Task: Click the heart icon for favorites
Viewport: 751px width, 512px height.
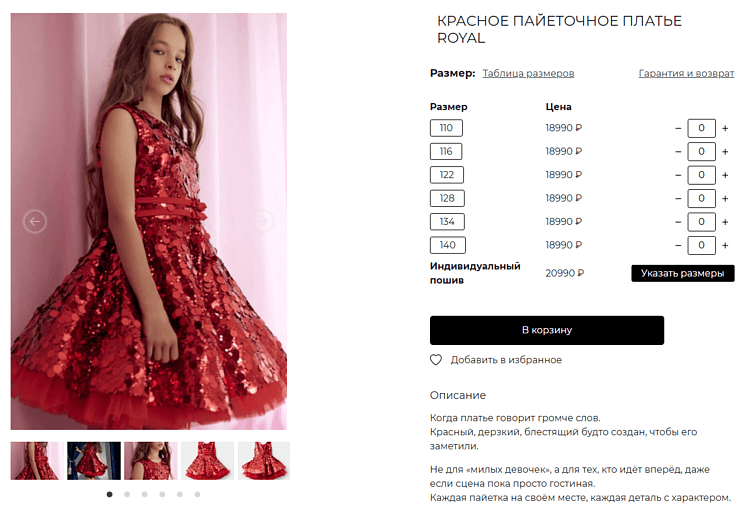Action: 436,360
